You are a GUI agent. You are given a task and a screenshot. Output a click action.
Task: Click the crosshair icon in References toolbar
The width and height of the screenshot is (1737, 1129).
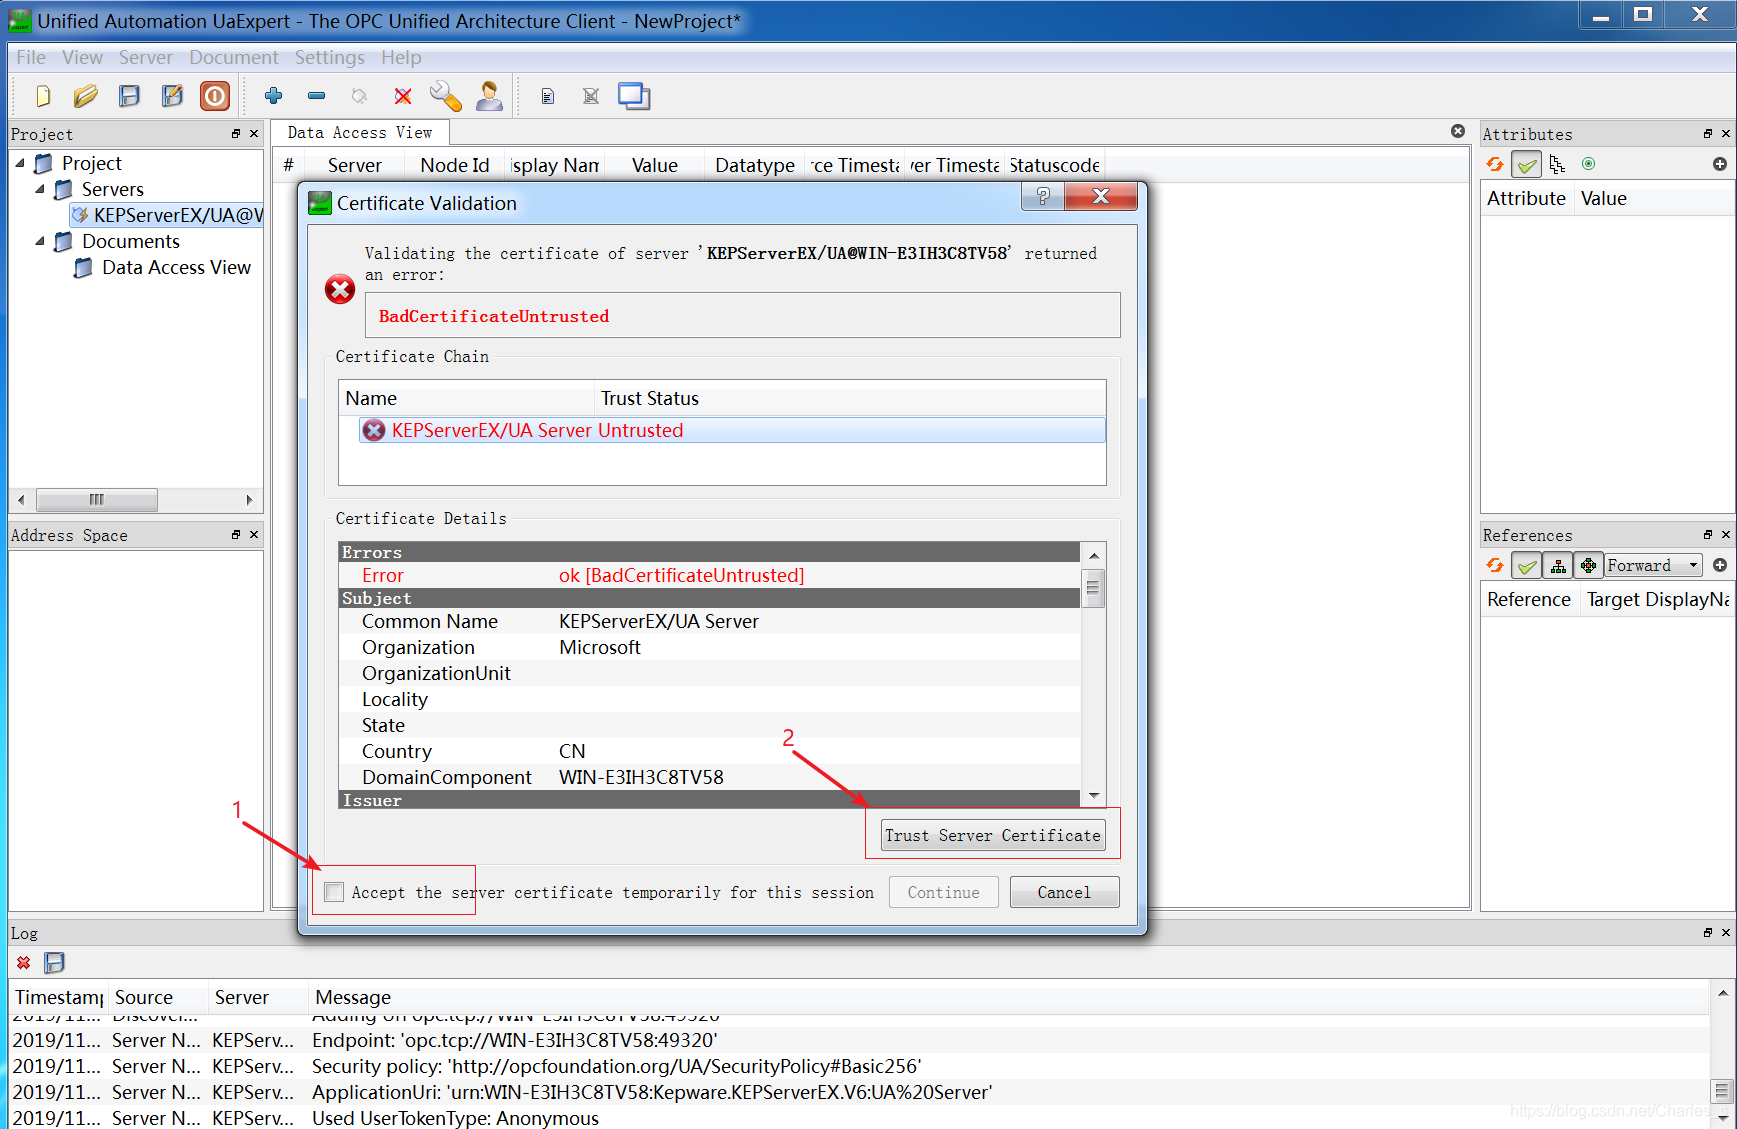click(x=1588, y=566)
